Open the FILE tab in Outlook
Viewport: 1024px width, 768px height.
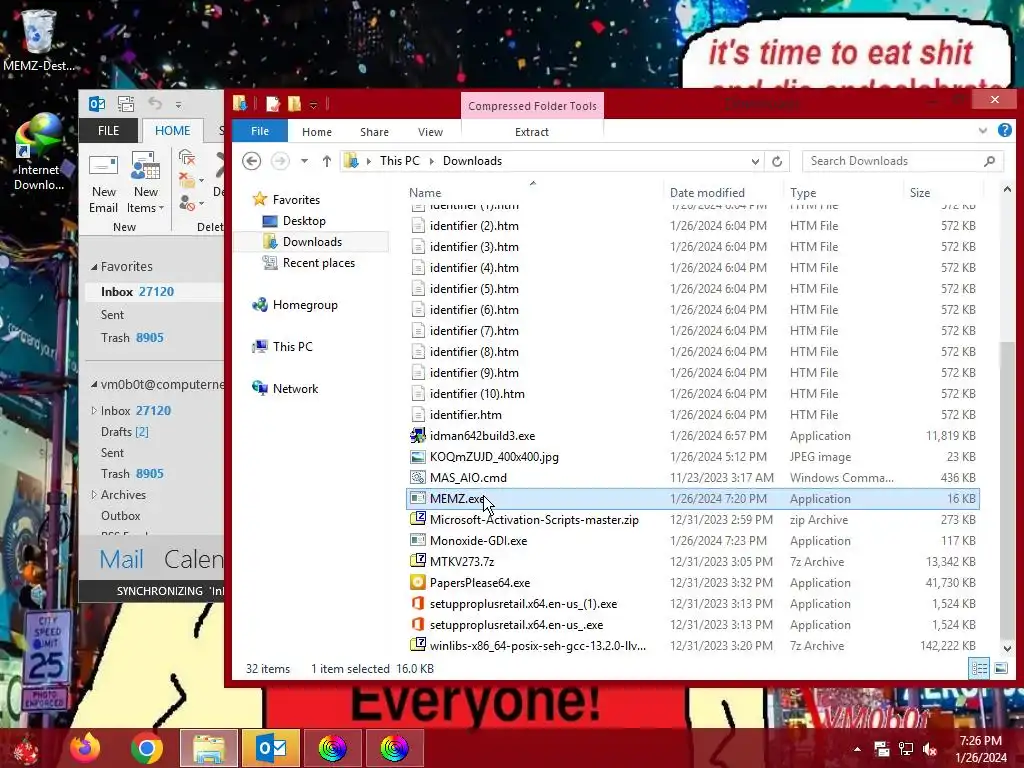[x=108, y=131]
